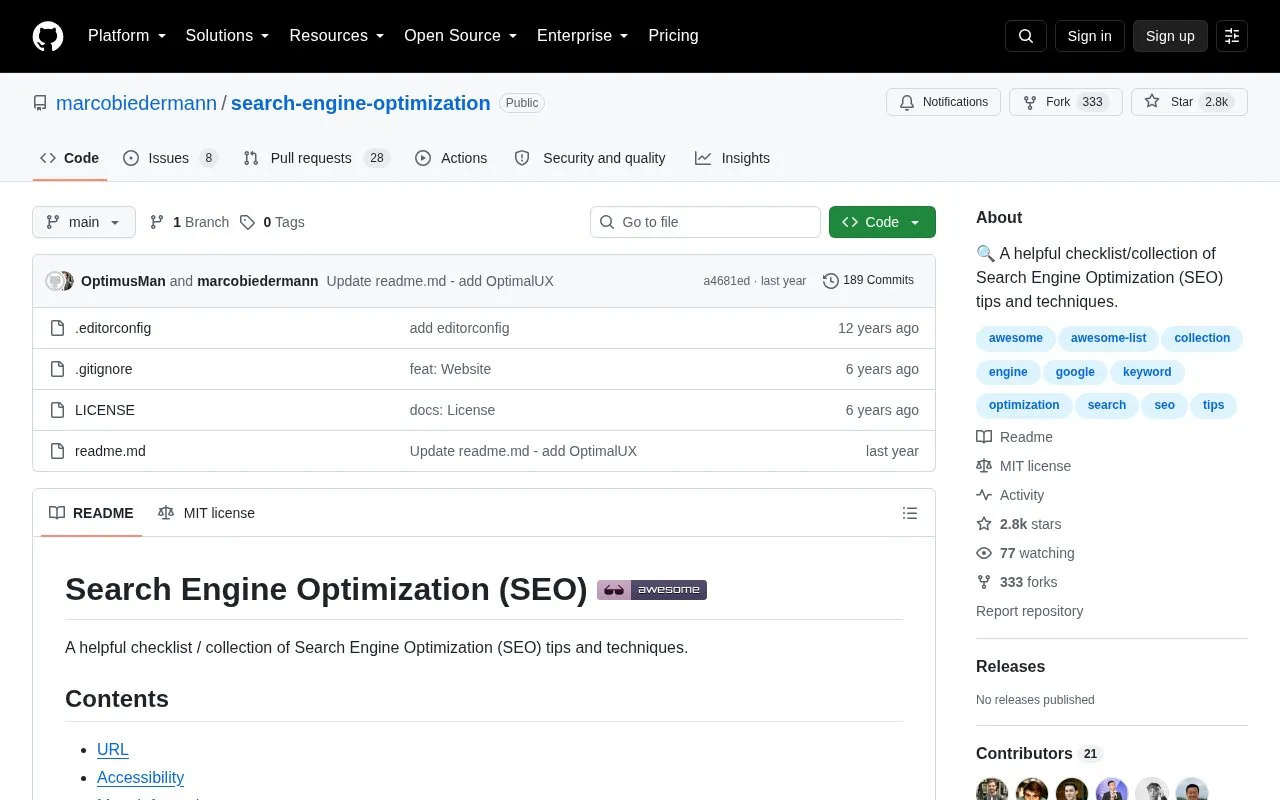The width and height of the screenshot is (1280, 800).
Task: Open the main branch selector dropdown
Action: (x=84, y=222)
